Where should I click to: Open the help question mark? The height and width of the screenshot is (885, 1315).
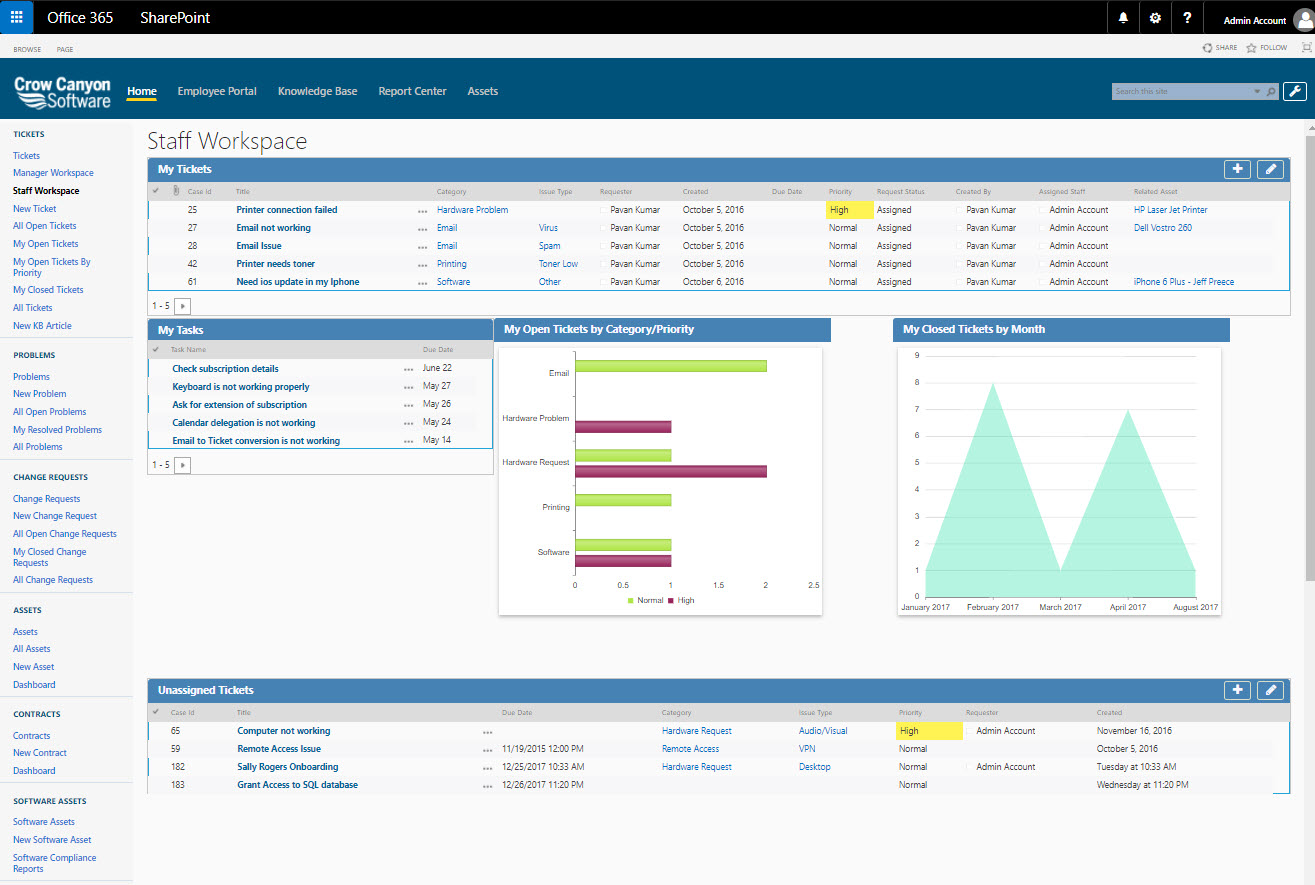1187,18
